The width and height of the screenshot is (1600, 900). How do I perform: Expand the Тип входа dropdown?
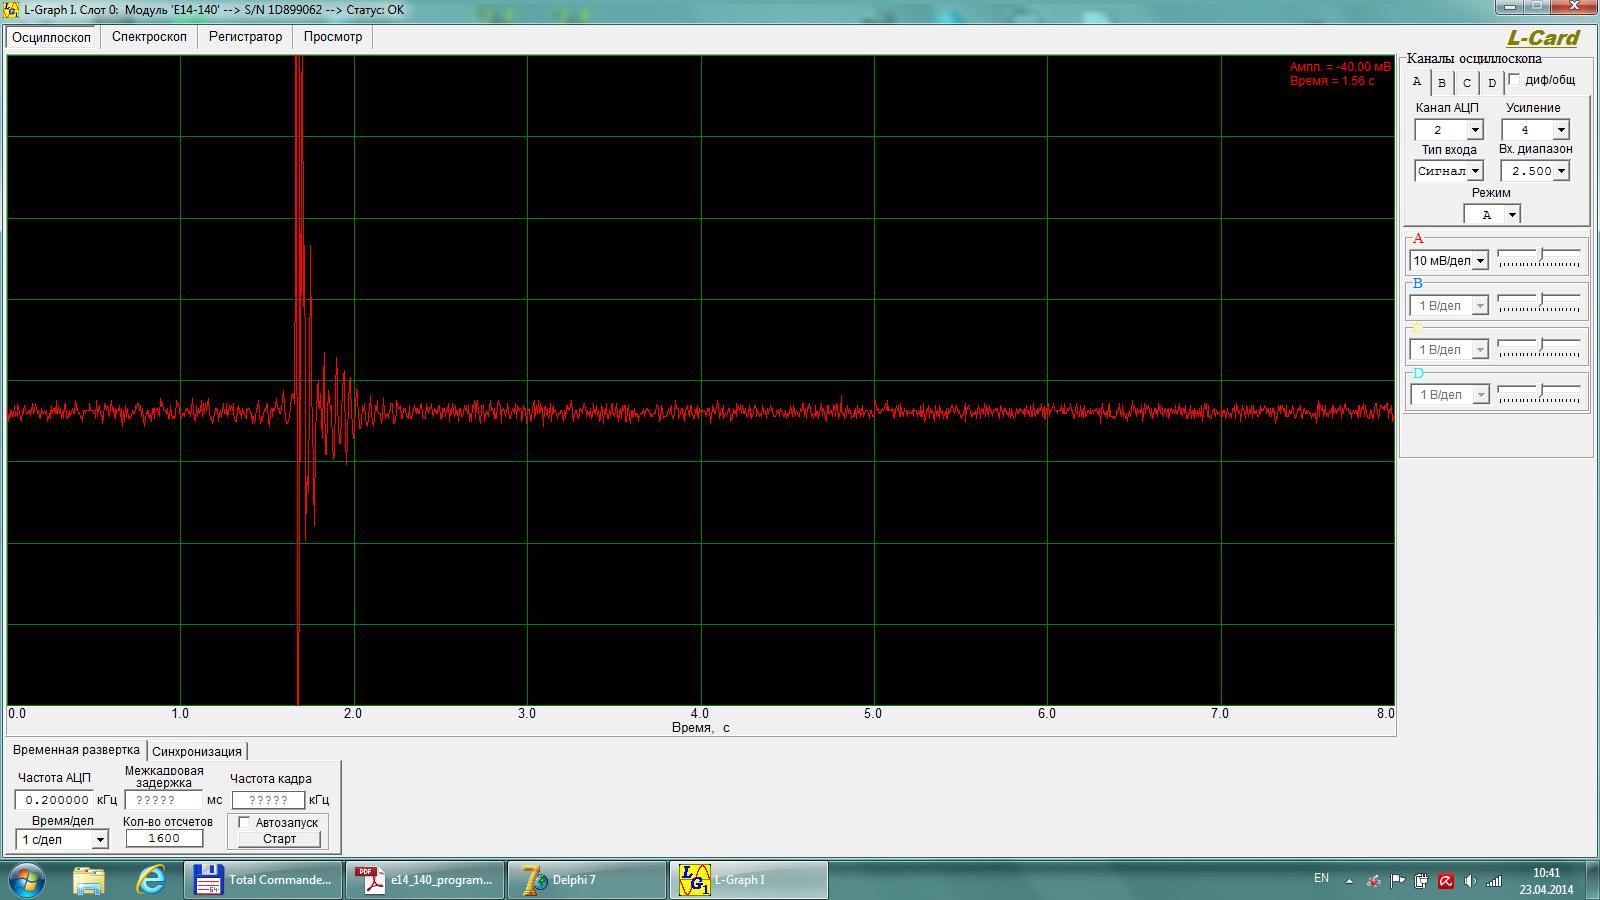click(1475, 172)
